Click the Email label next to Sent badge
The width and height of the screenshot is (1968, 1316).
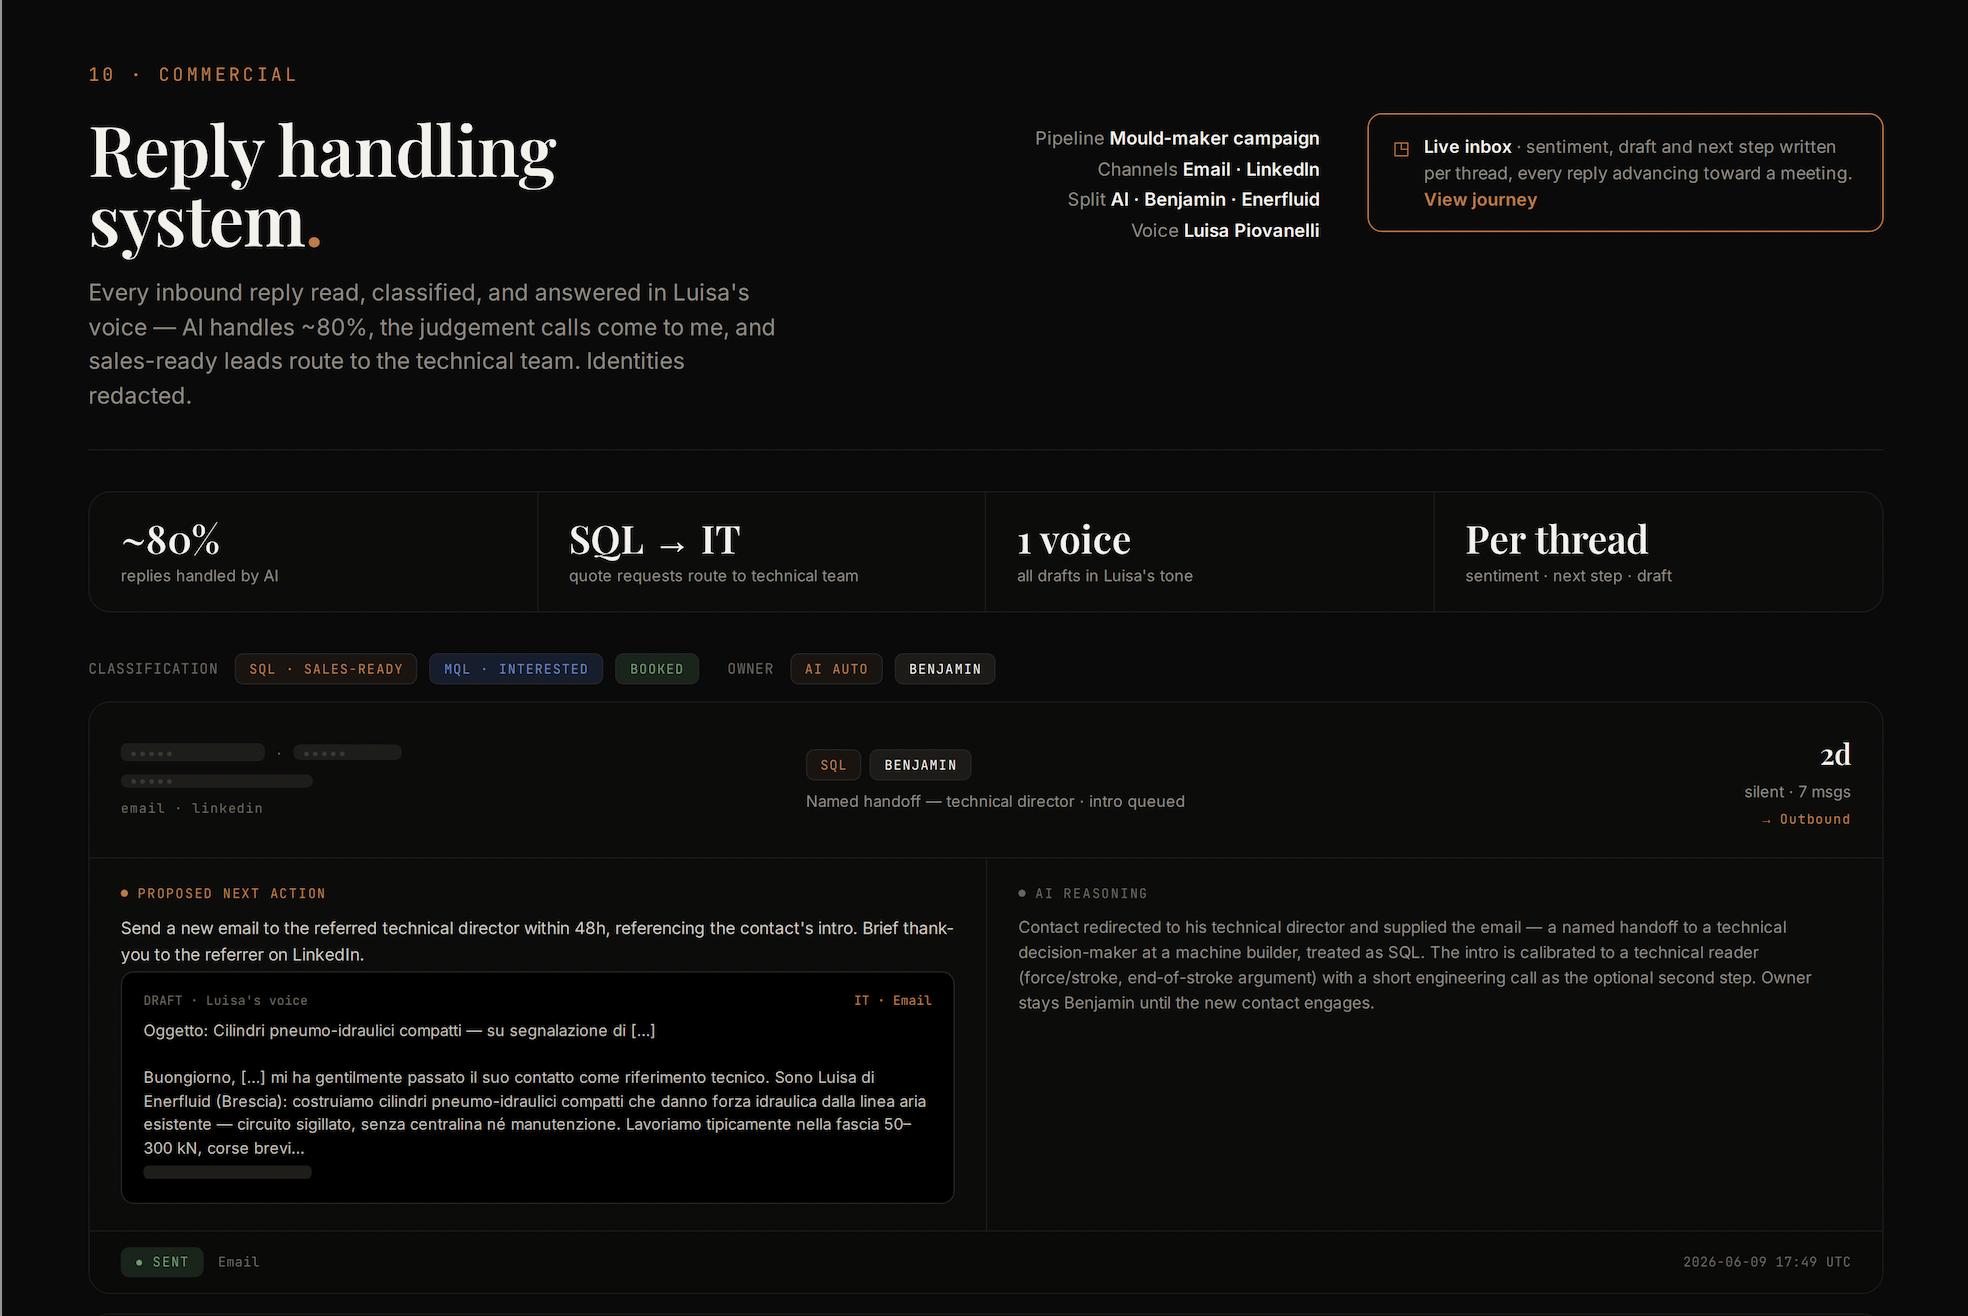point(239,1262)
